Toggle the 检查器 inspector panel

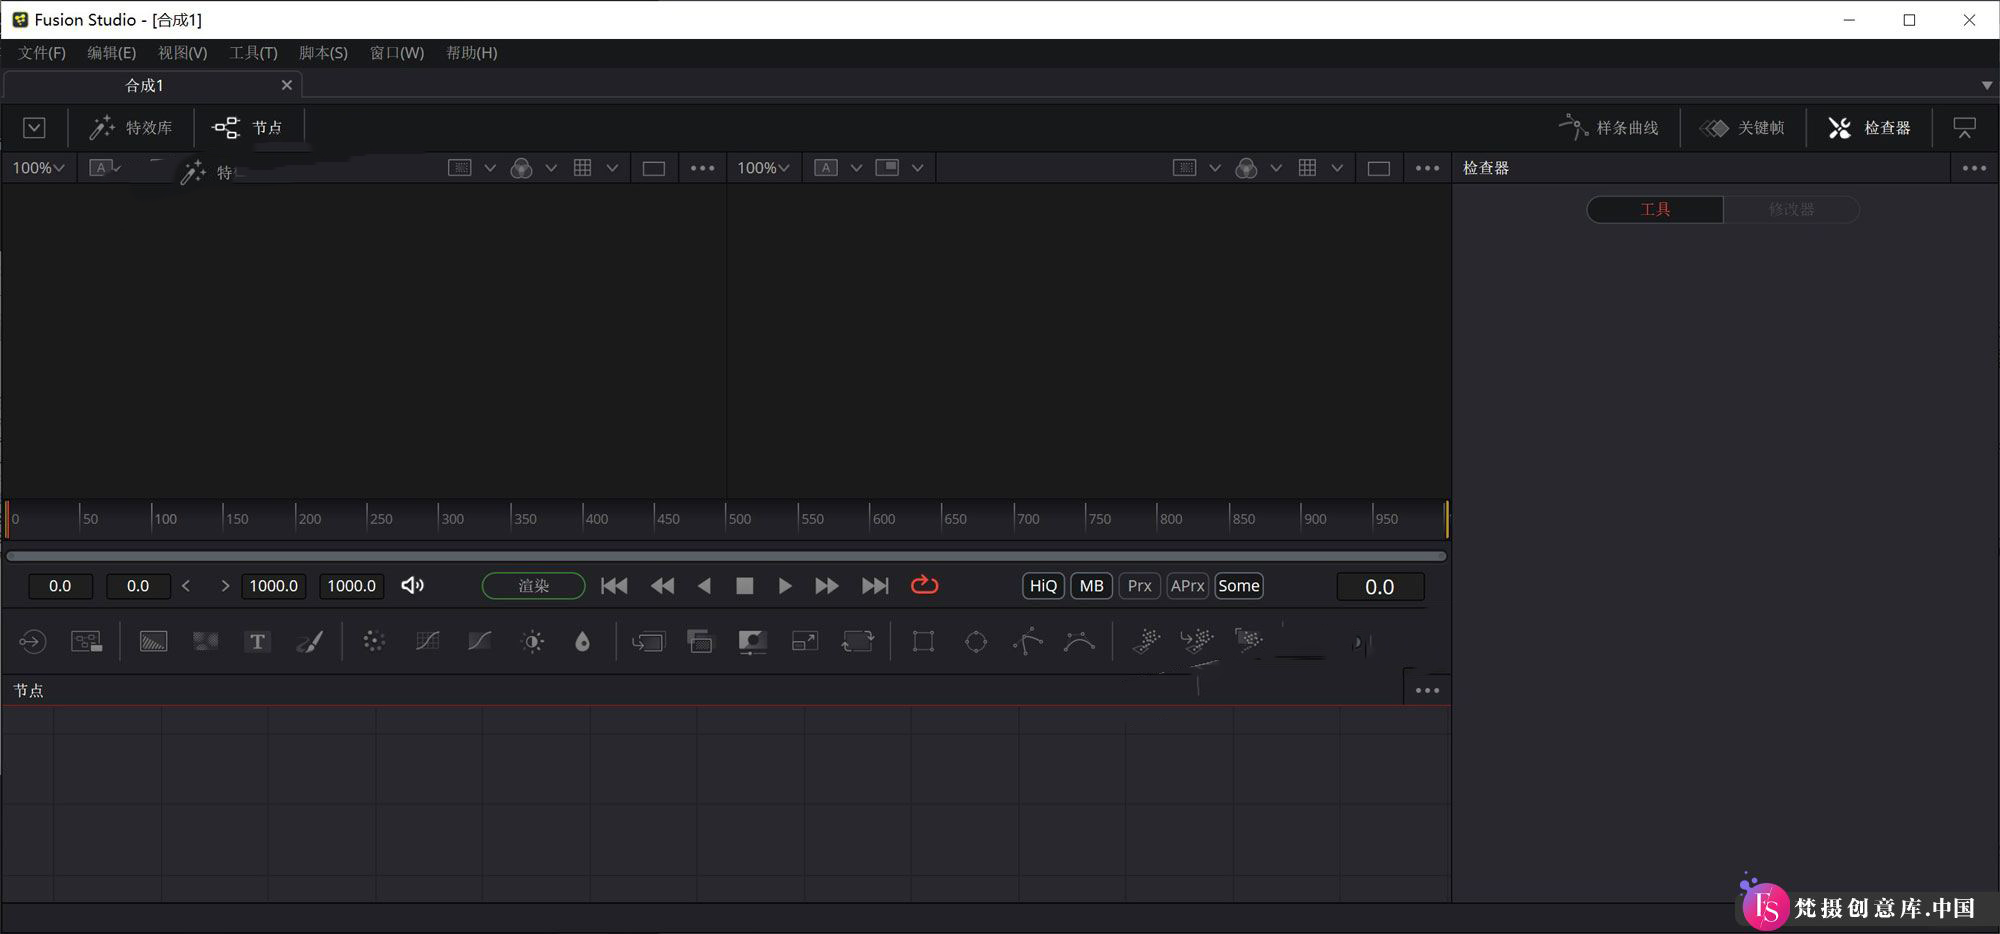coord(1869,128)
